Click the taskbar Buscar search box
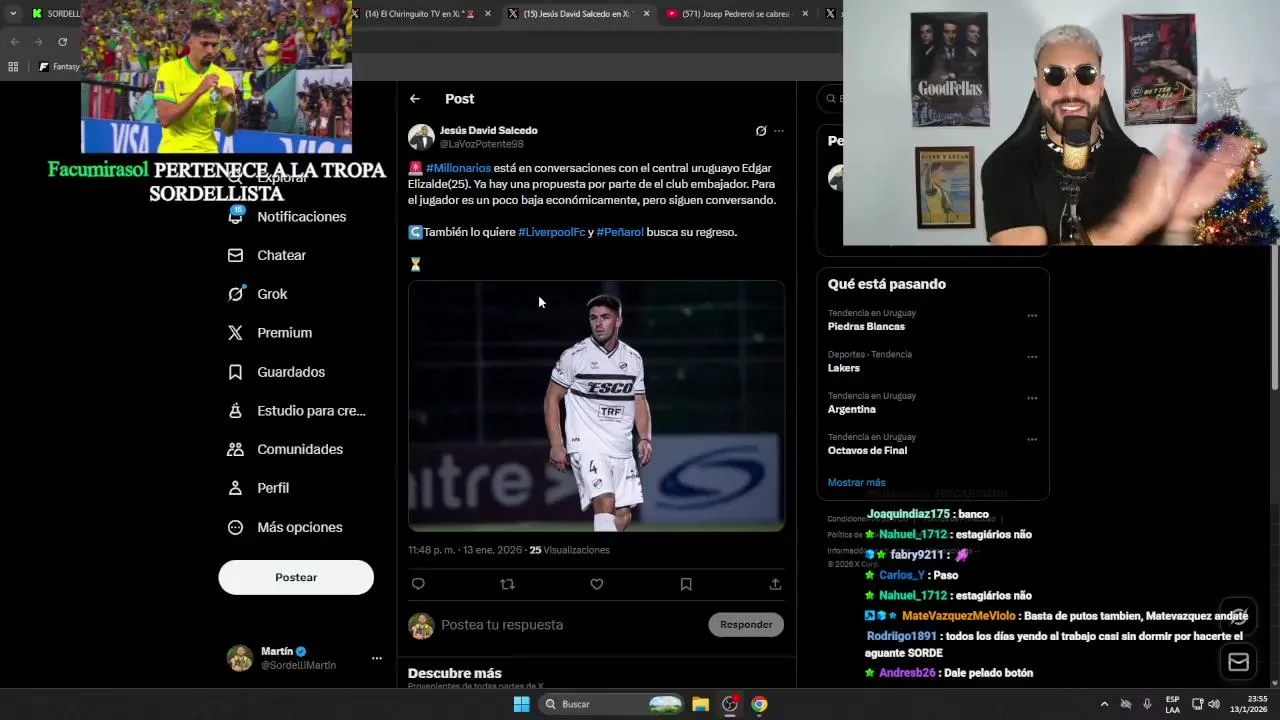 [612, 704]
